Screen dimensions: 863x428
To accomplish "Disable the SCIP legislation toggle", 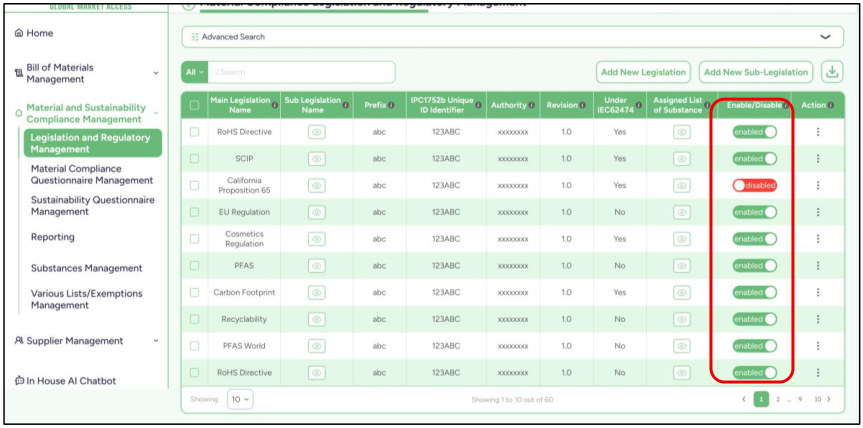I will (x=755, y=158).
